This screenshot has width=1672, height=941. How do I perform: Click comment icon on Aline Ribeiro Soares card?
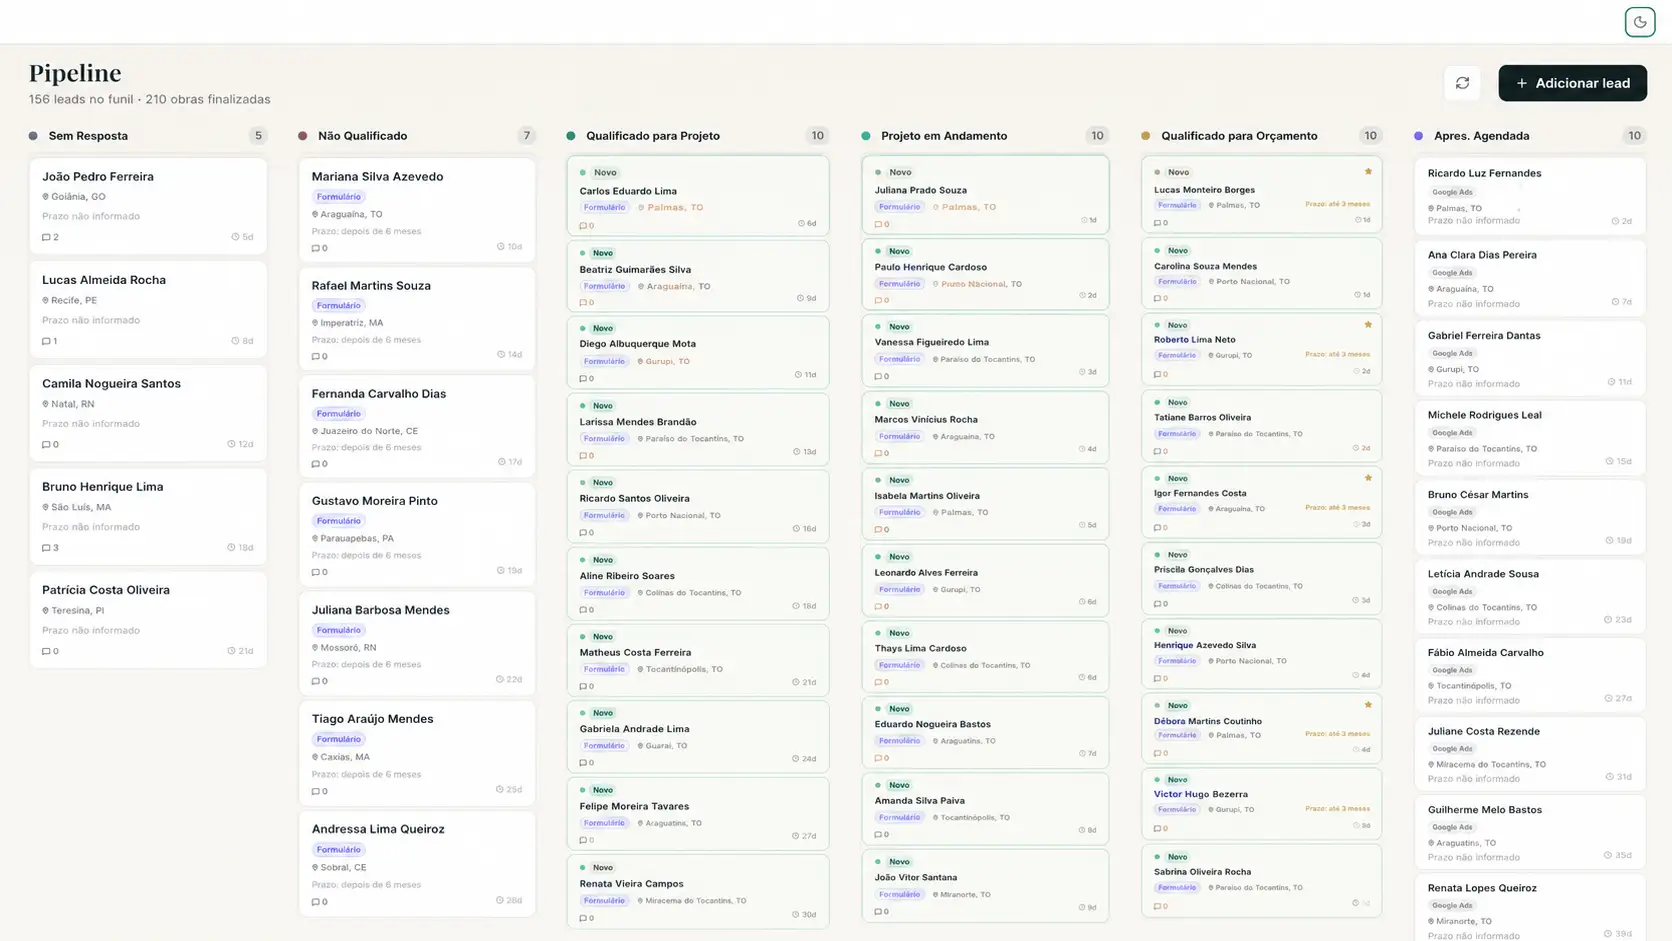(x=583, y=610)
